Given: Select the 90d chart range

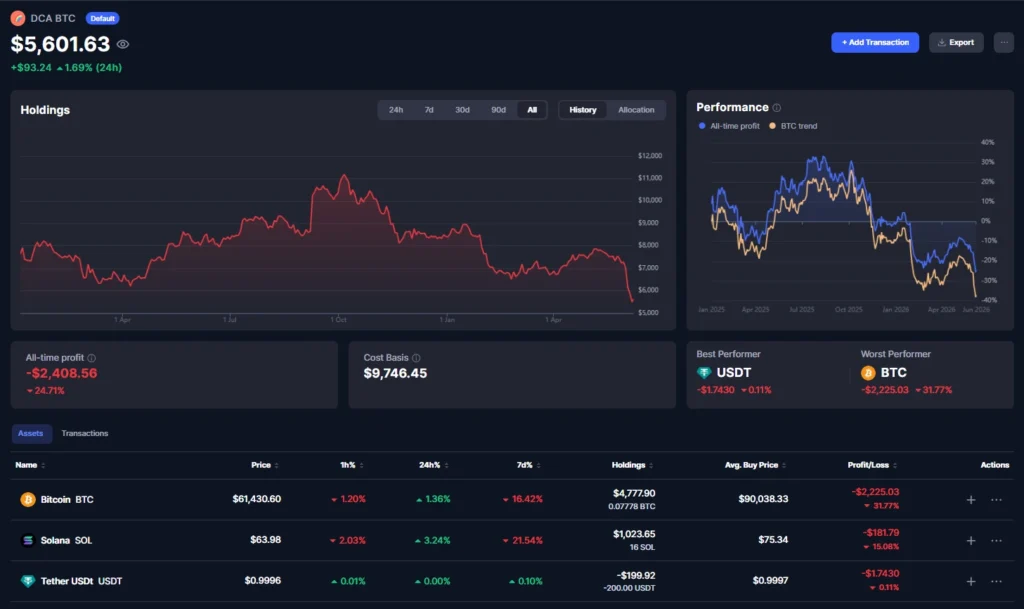Looking at the screenshot, I should (498, 110).
